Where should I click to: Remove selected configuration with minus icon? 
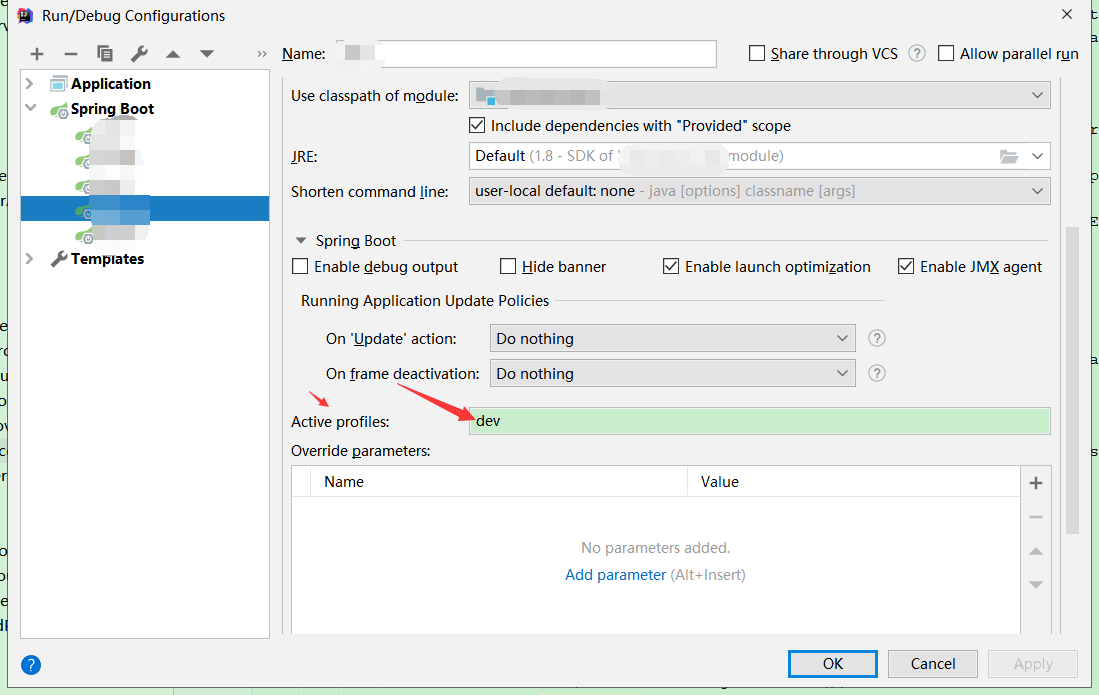[71, 54]
